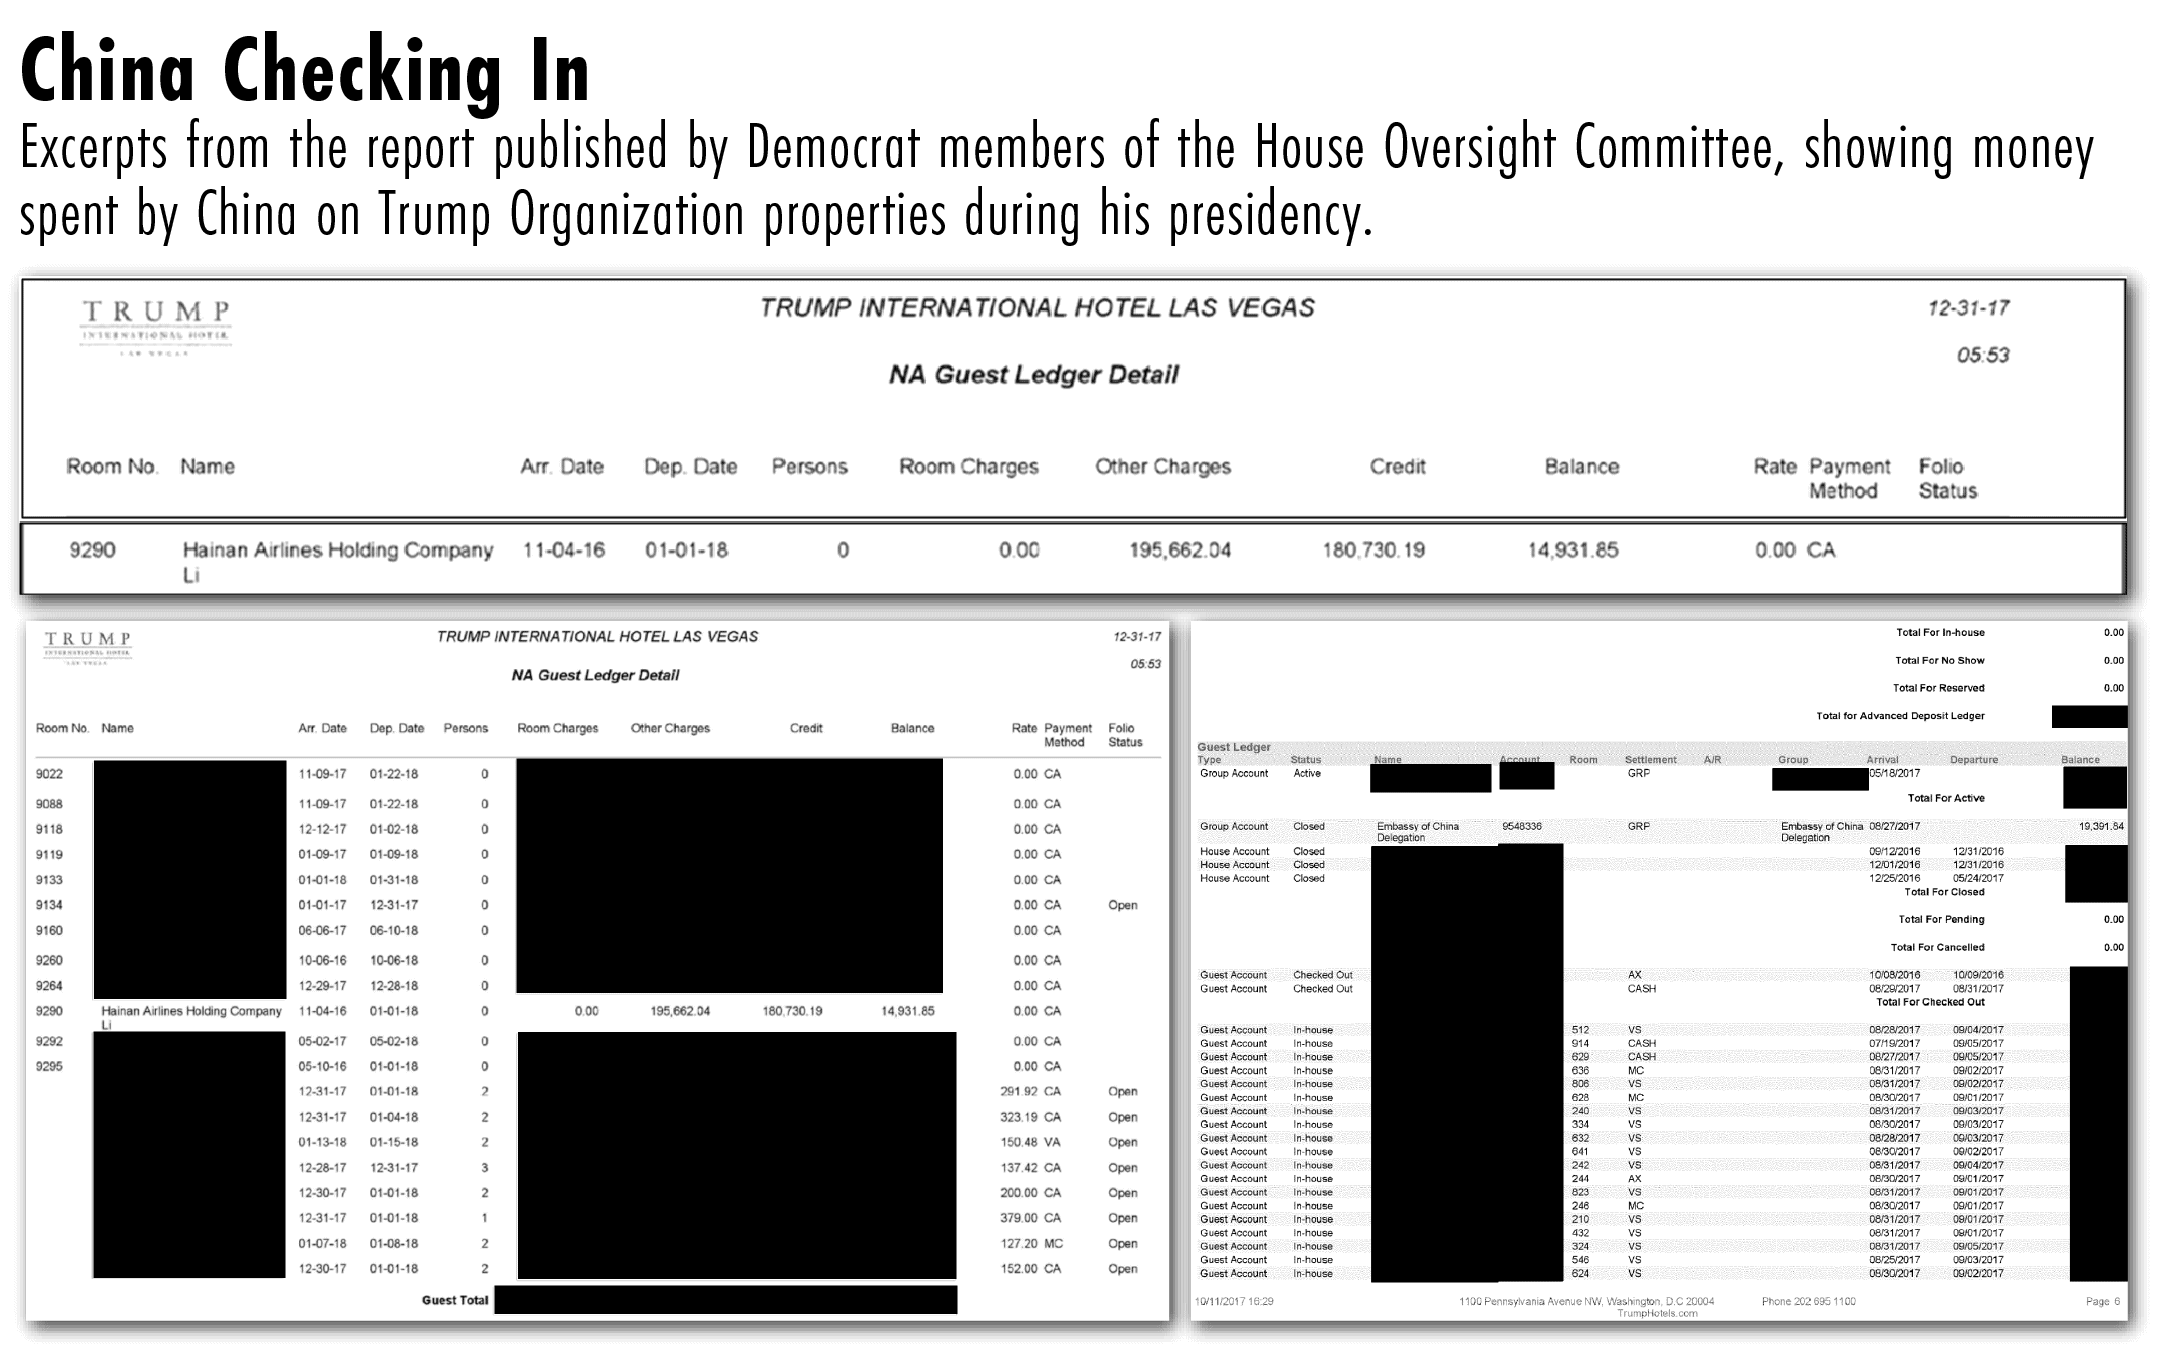Click room 629 in the guest ledger

[x=1580, y=1057]
